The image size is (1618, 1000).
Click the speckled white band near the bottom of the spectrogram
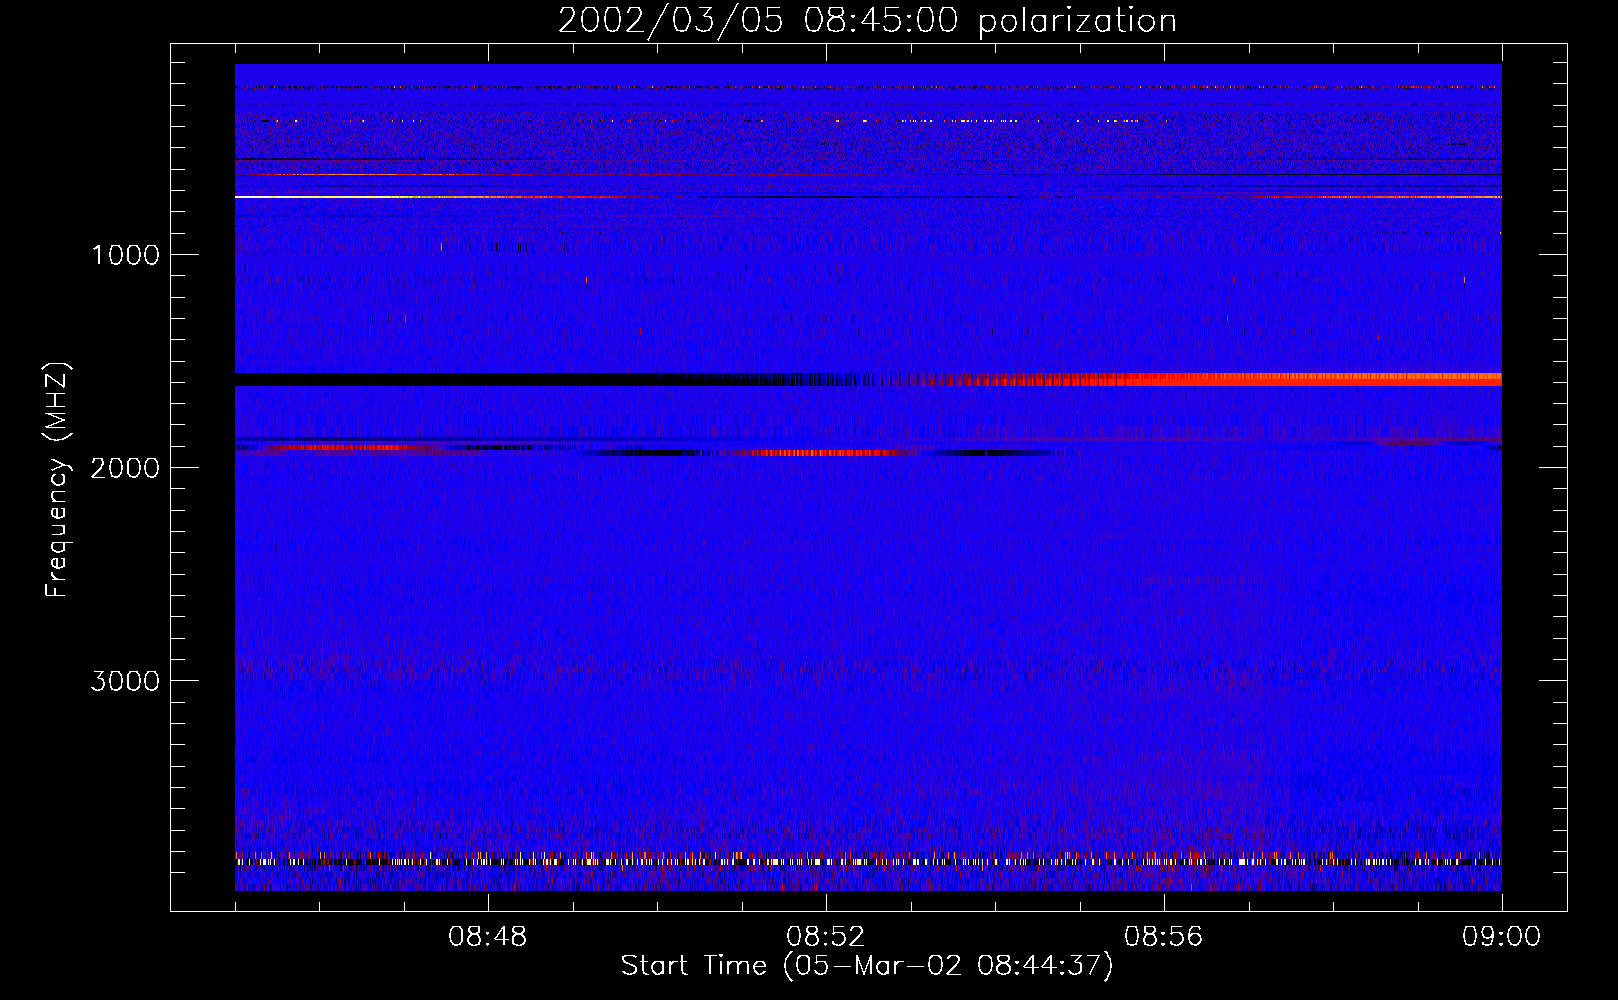868,860
